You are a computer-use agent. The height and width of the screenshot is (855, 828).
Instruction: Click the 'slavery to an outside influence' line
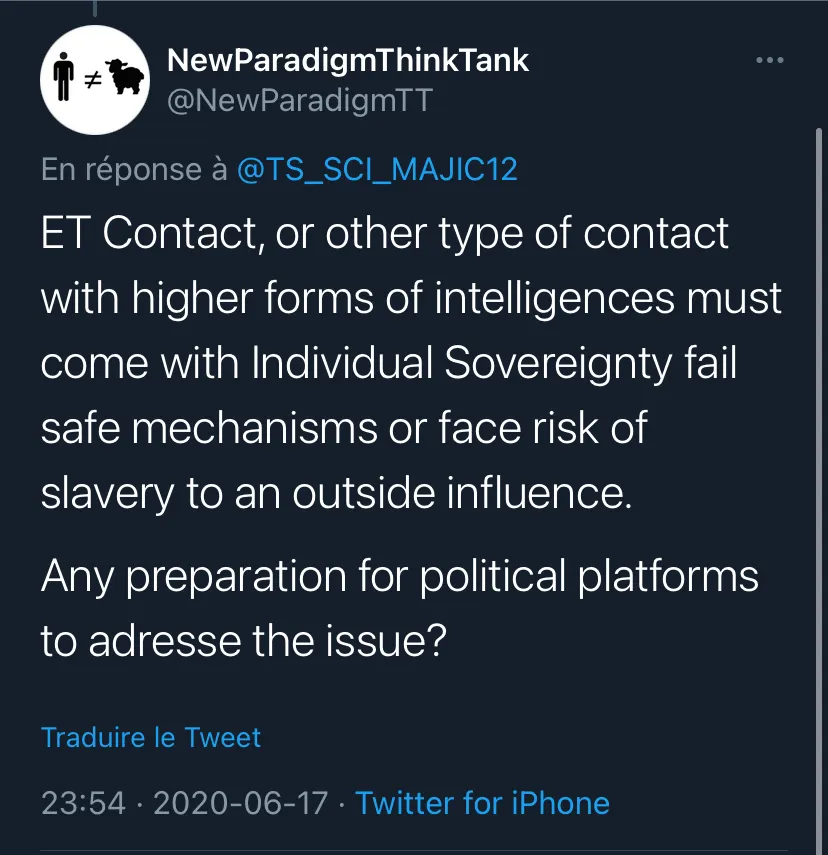click(337, 494)
